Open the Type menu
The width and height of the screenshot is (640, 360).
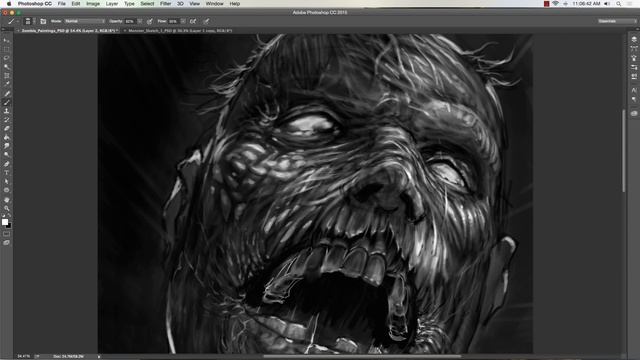click(x=129, y=4)
